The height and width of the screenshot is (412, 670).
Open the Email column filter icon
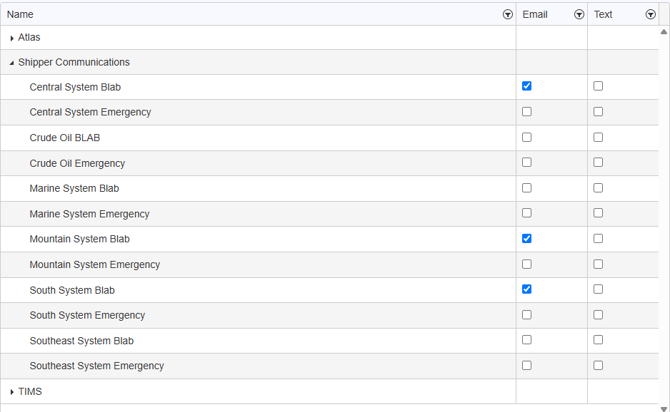[579, 15]
